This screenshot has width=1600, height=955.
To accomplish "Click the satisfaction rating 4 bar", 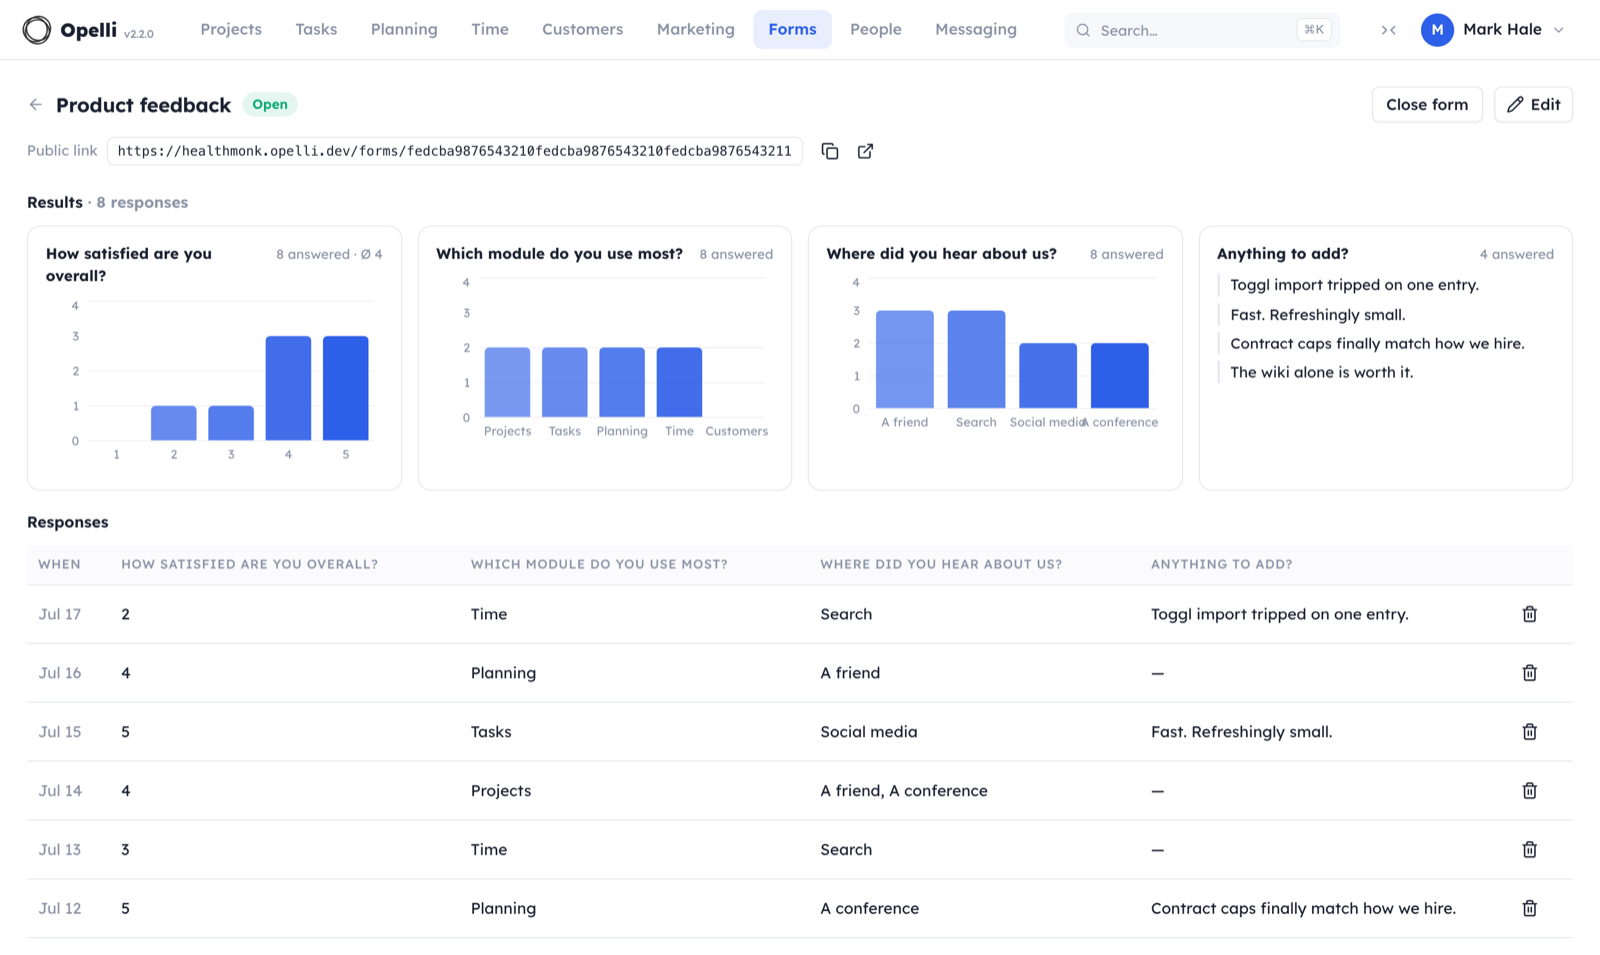I will [288, 388].
